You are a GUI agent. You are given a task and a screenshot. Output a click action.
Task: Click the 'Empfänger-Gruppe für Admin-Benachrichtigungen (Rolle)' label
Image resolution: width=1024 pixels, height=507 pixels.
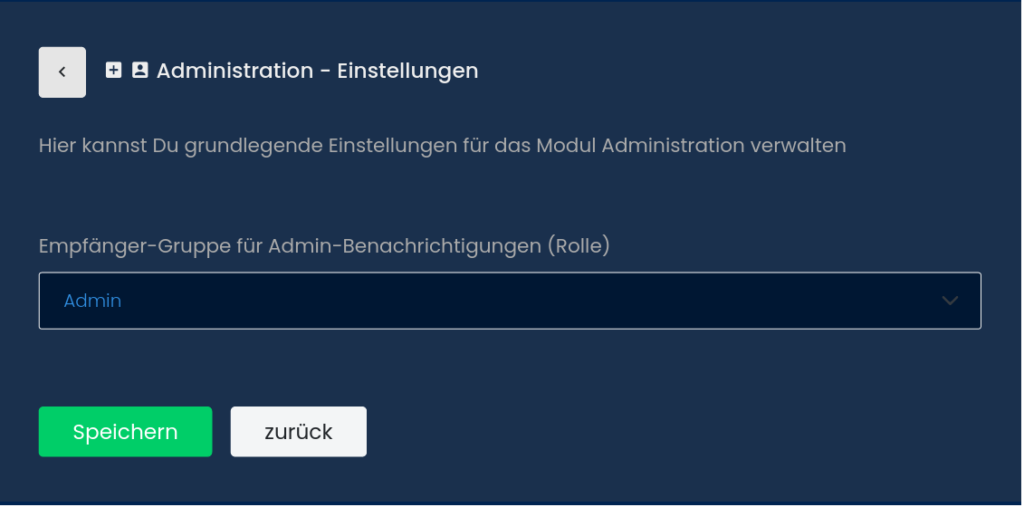point(324,246)
